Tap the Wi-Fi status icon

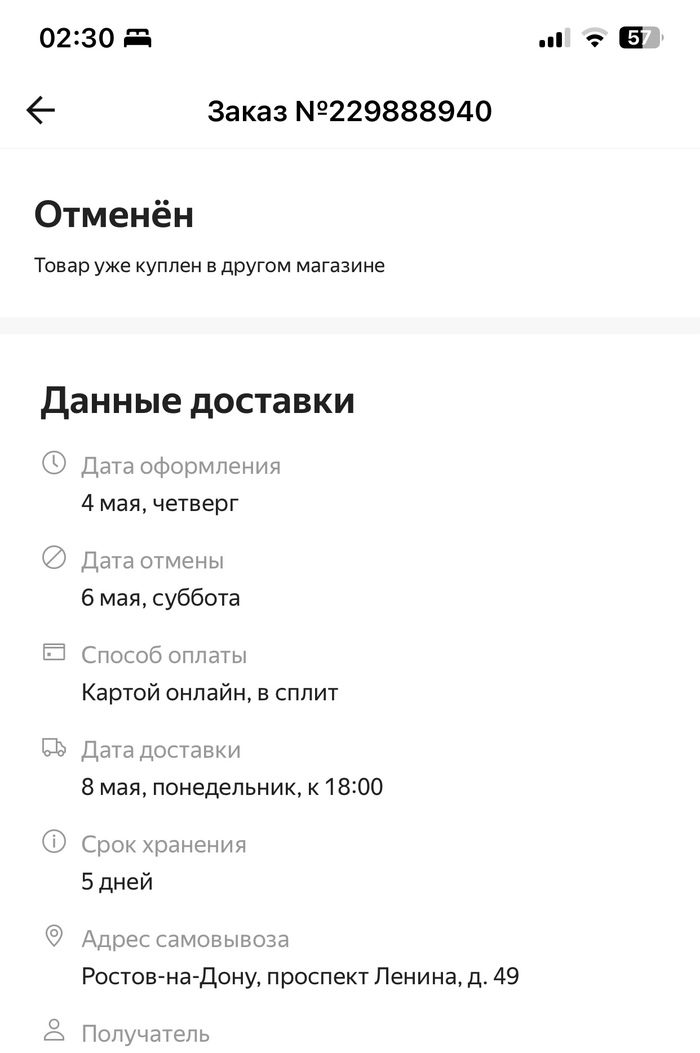point(595,39)
